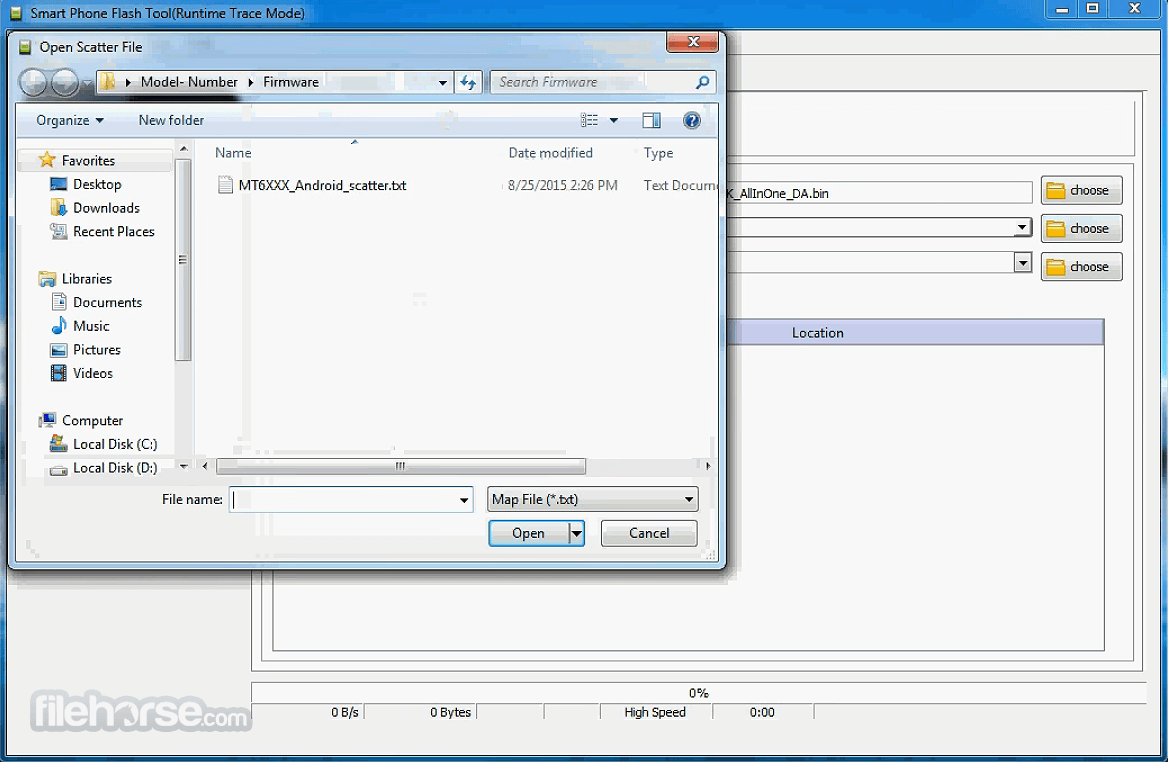Click the Firmware breadcrumb segment
Screen dimensions: 1168x762
pyautogui.click(x=291, y=82)
